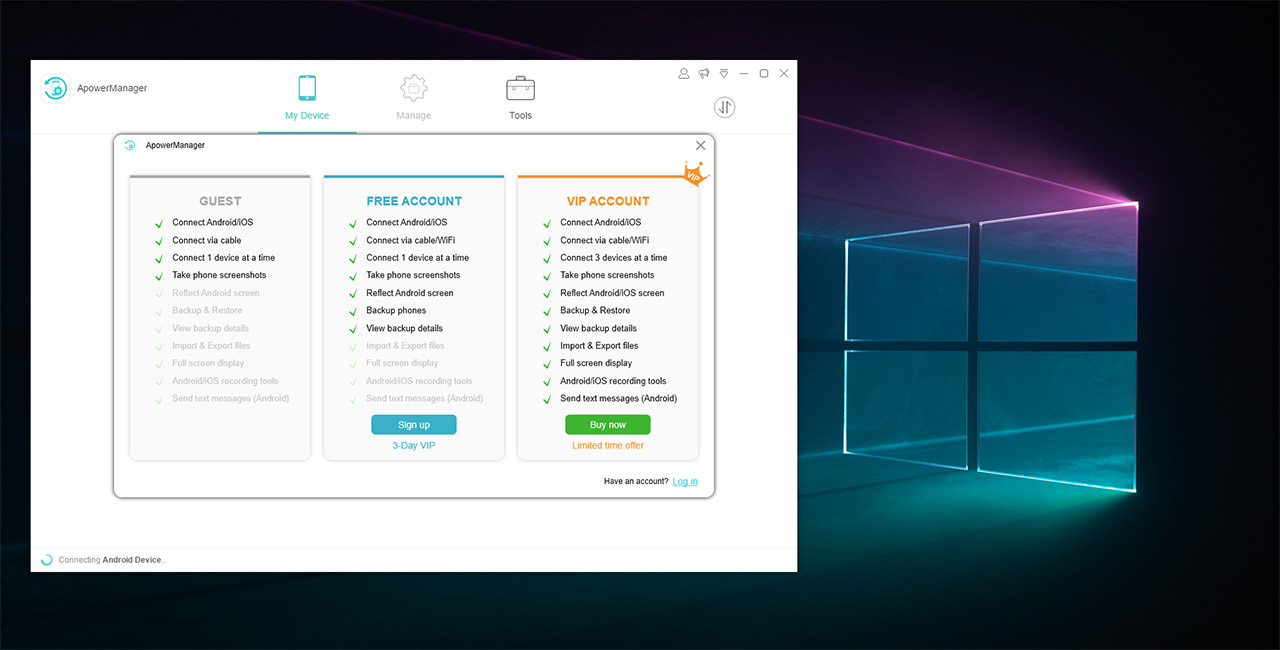Click the 3-Day VIP link
The height and width of the screenshot is (650, 1280).
[x=414, y=446]
